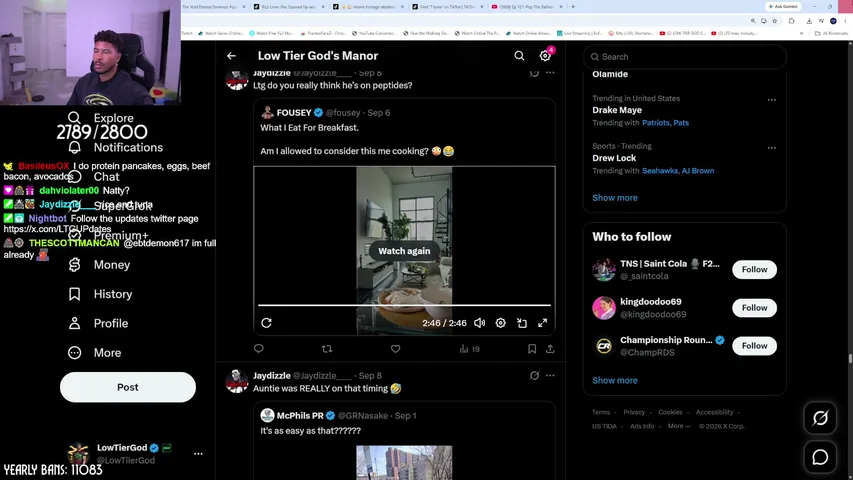The image size is (853, 480).
Task: Expand More footer options
Action: pyautogui.click(x=678, y=426)
